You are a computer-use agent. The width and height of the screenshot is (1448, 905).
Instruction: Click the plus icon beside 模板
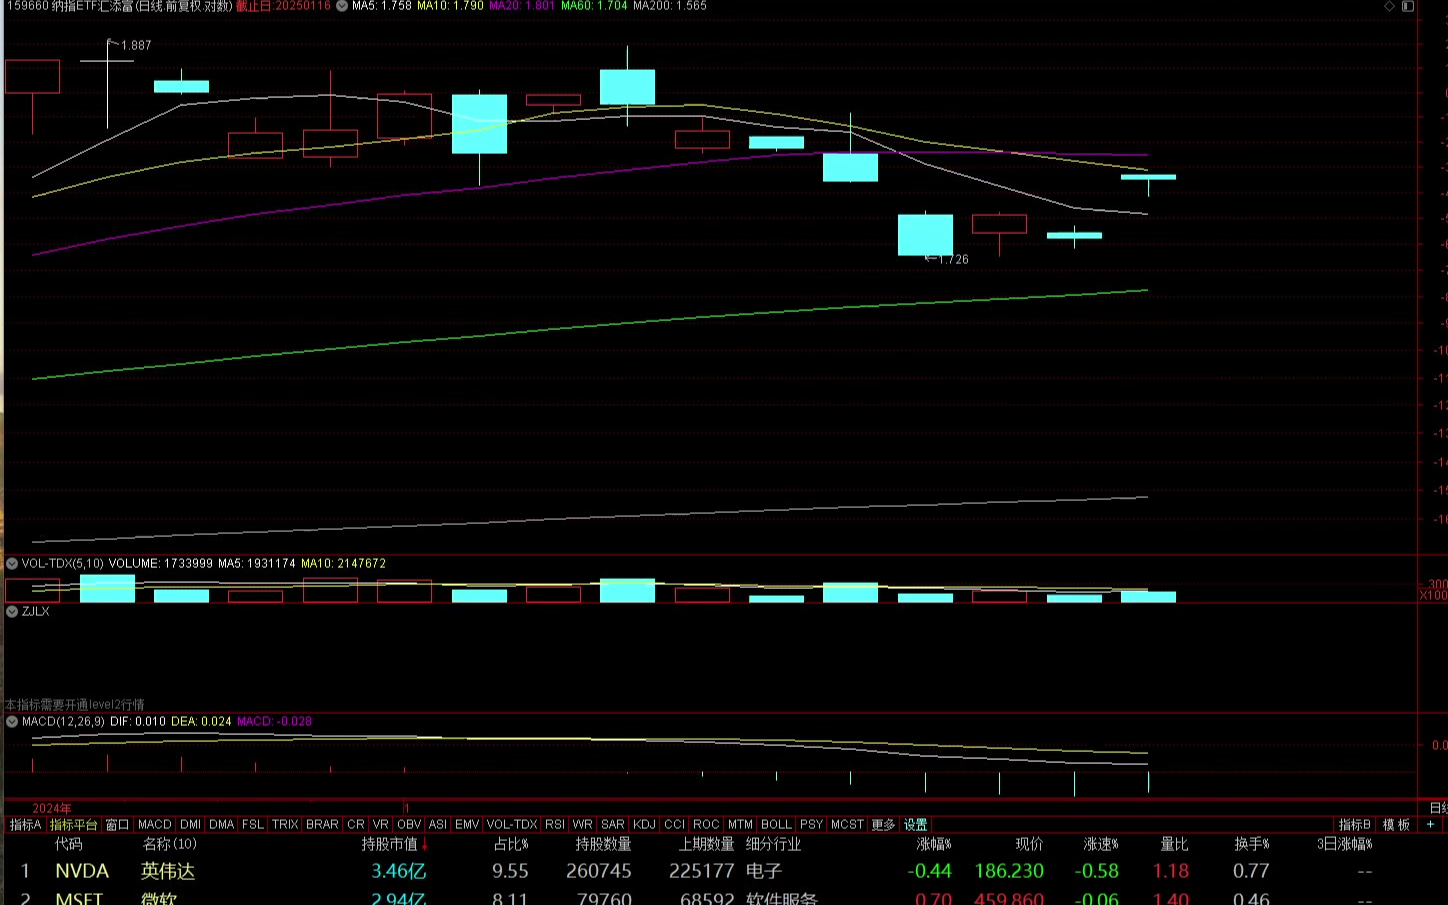1430,825
